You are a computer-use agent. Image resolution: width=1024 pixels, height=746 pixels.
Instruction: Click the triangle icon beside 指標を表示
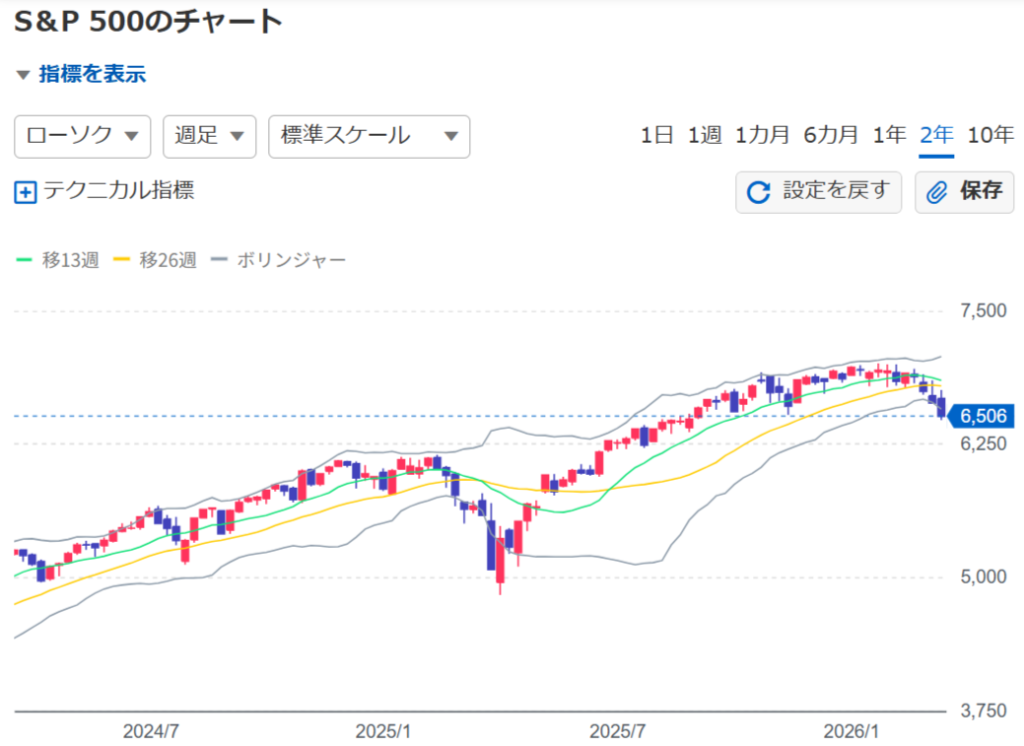tap(23, 74)
